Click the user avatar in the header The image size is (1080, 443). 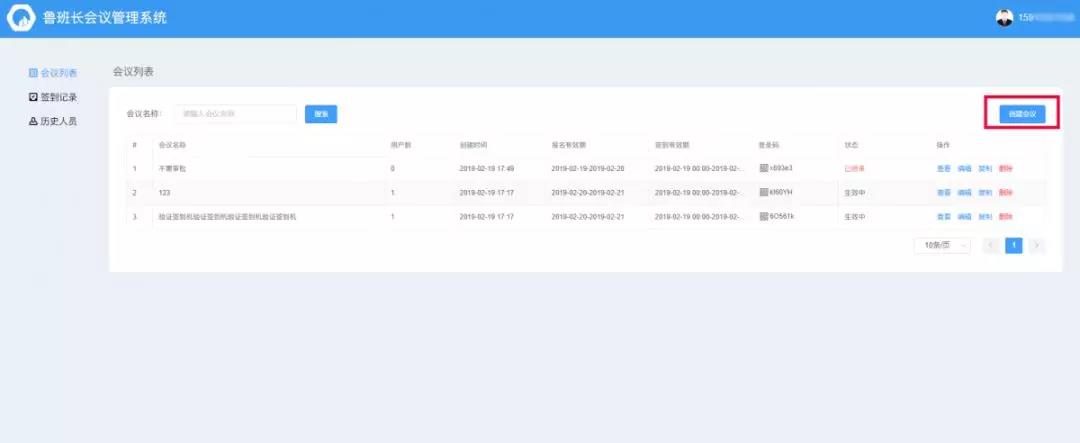[1004, 18]
